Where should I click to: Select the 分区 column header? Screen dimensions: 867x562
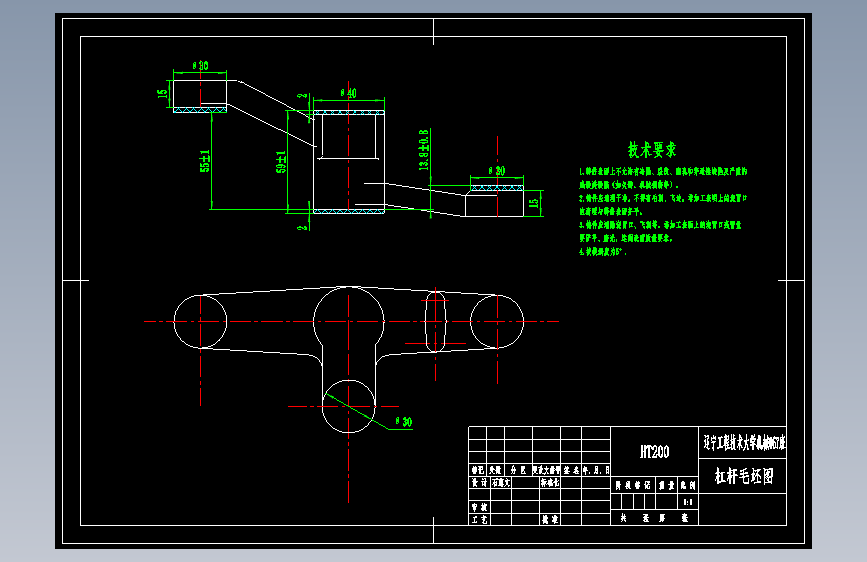[518, 470]
